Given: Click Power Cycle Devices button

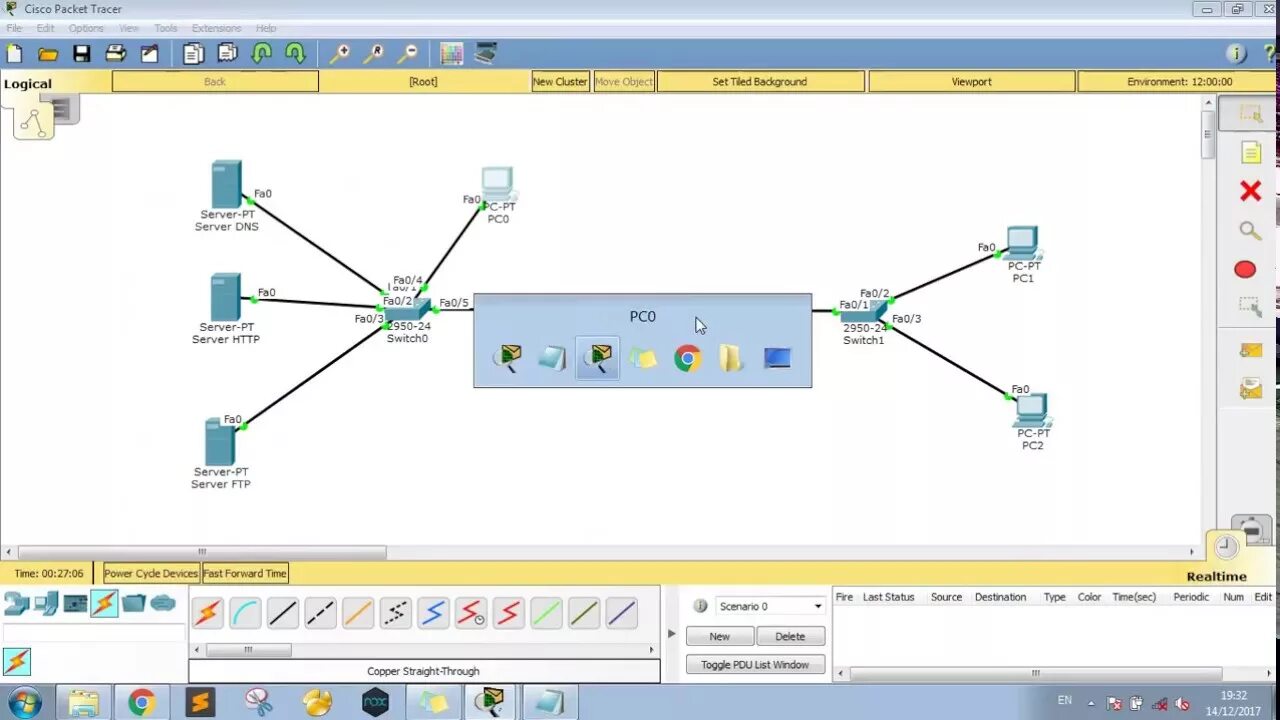Looking at the screenshot, I should pos(151,573).
